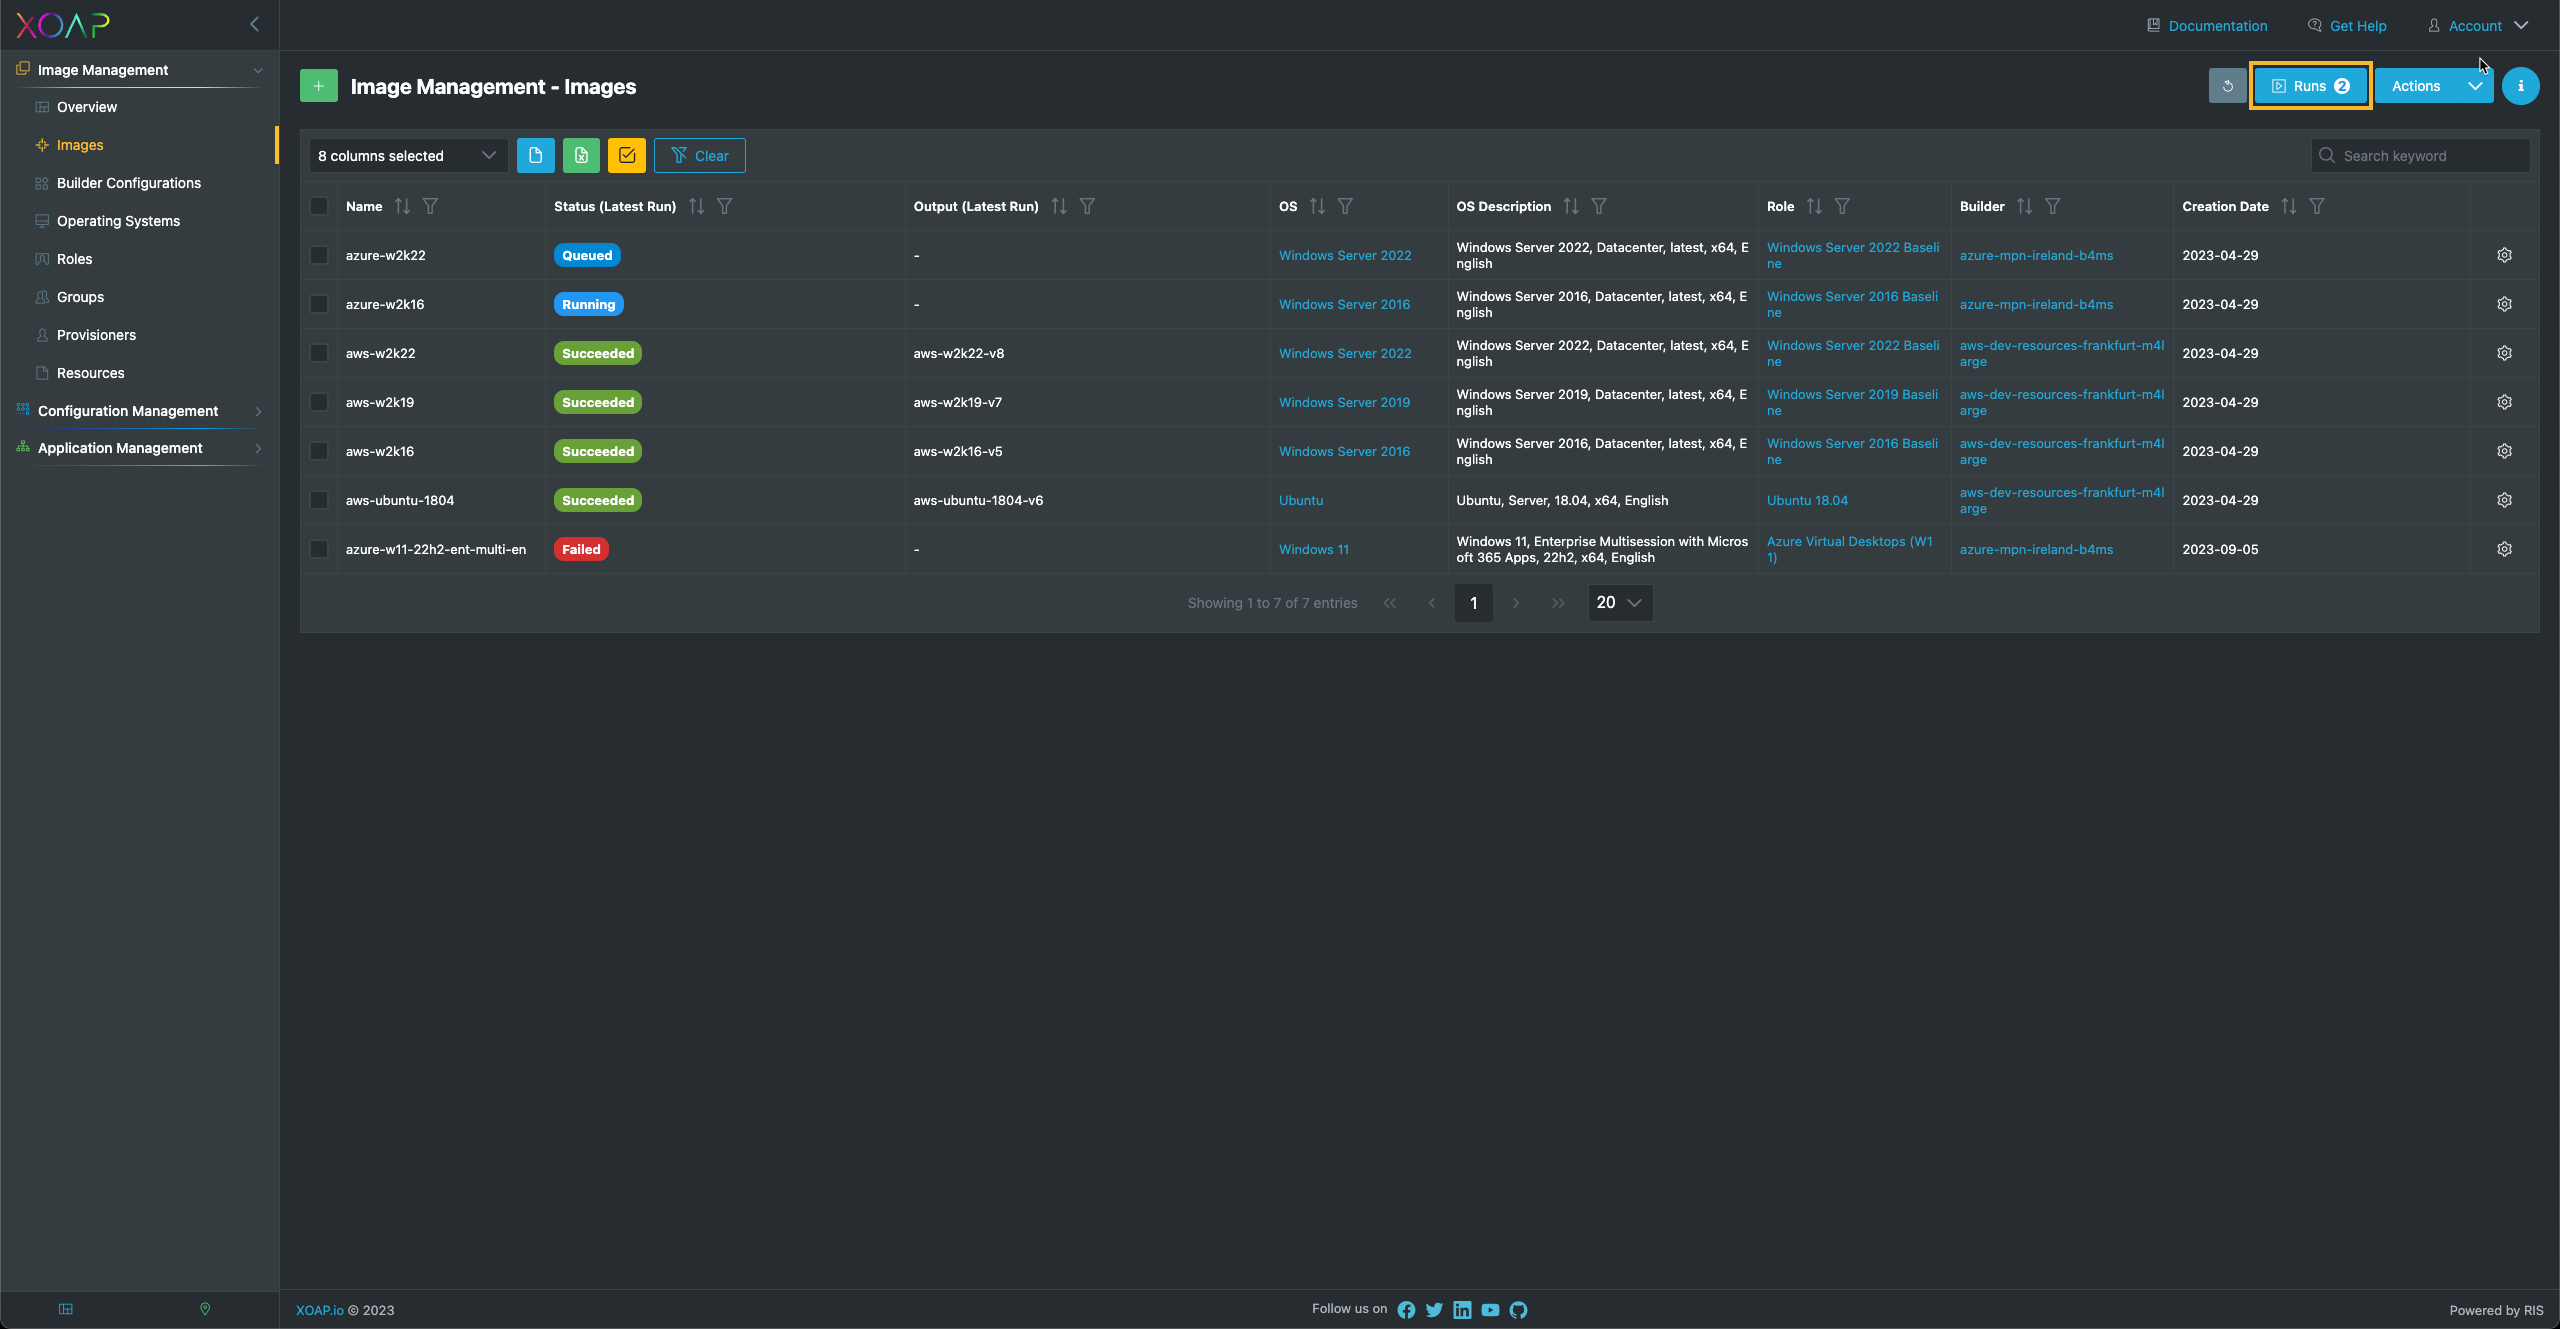Image resolution: width=2560 pixels, height=1329 pixels.
Task: Open the GitHub footer icon
Action: click(1518, 1310)
